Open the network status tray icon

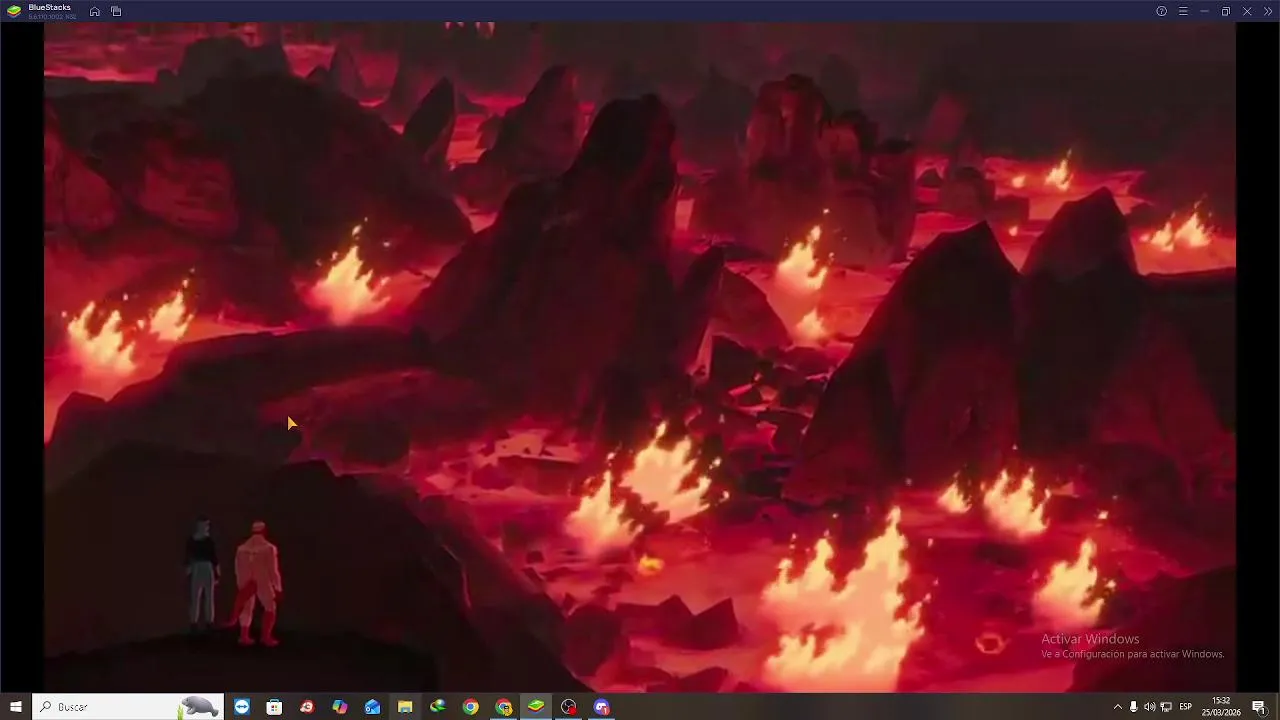[1166, 707]
